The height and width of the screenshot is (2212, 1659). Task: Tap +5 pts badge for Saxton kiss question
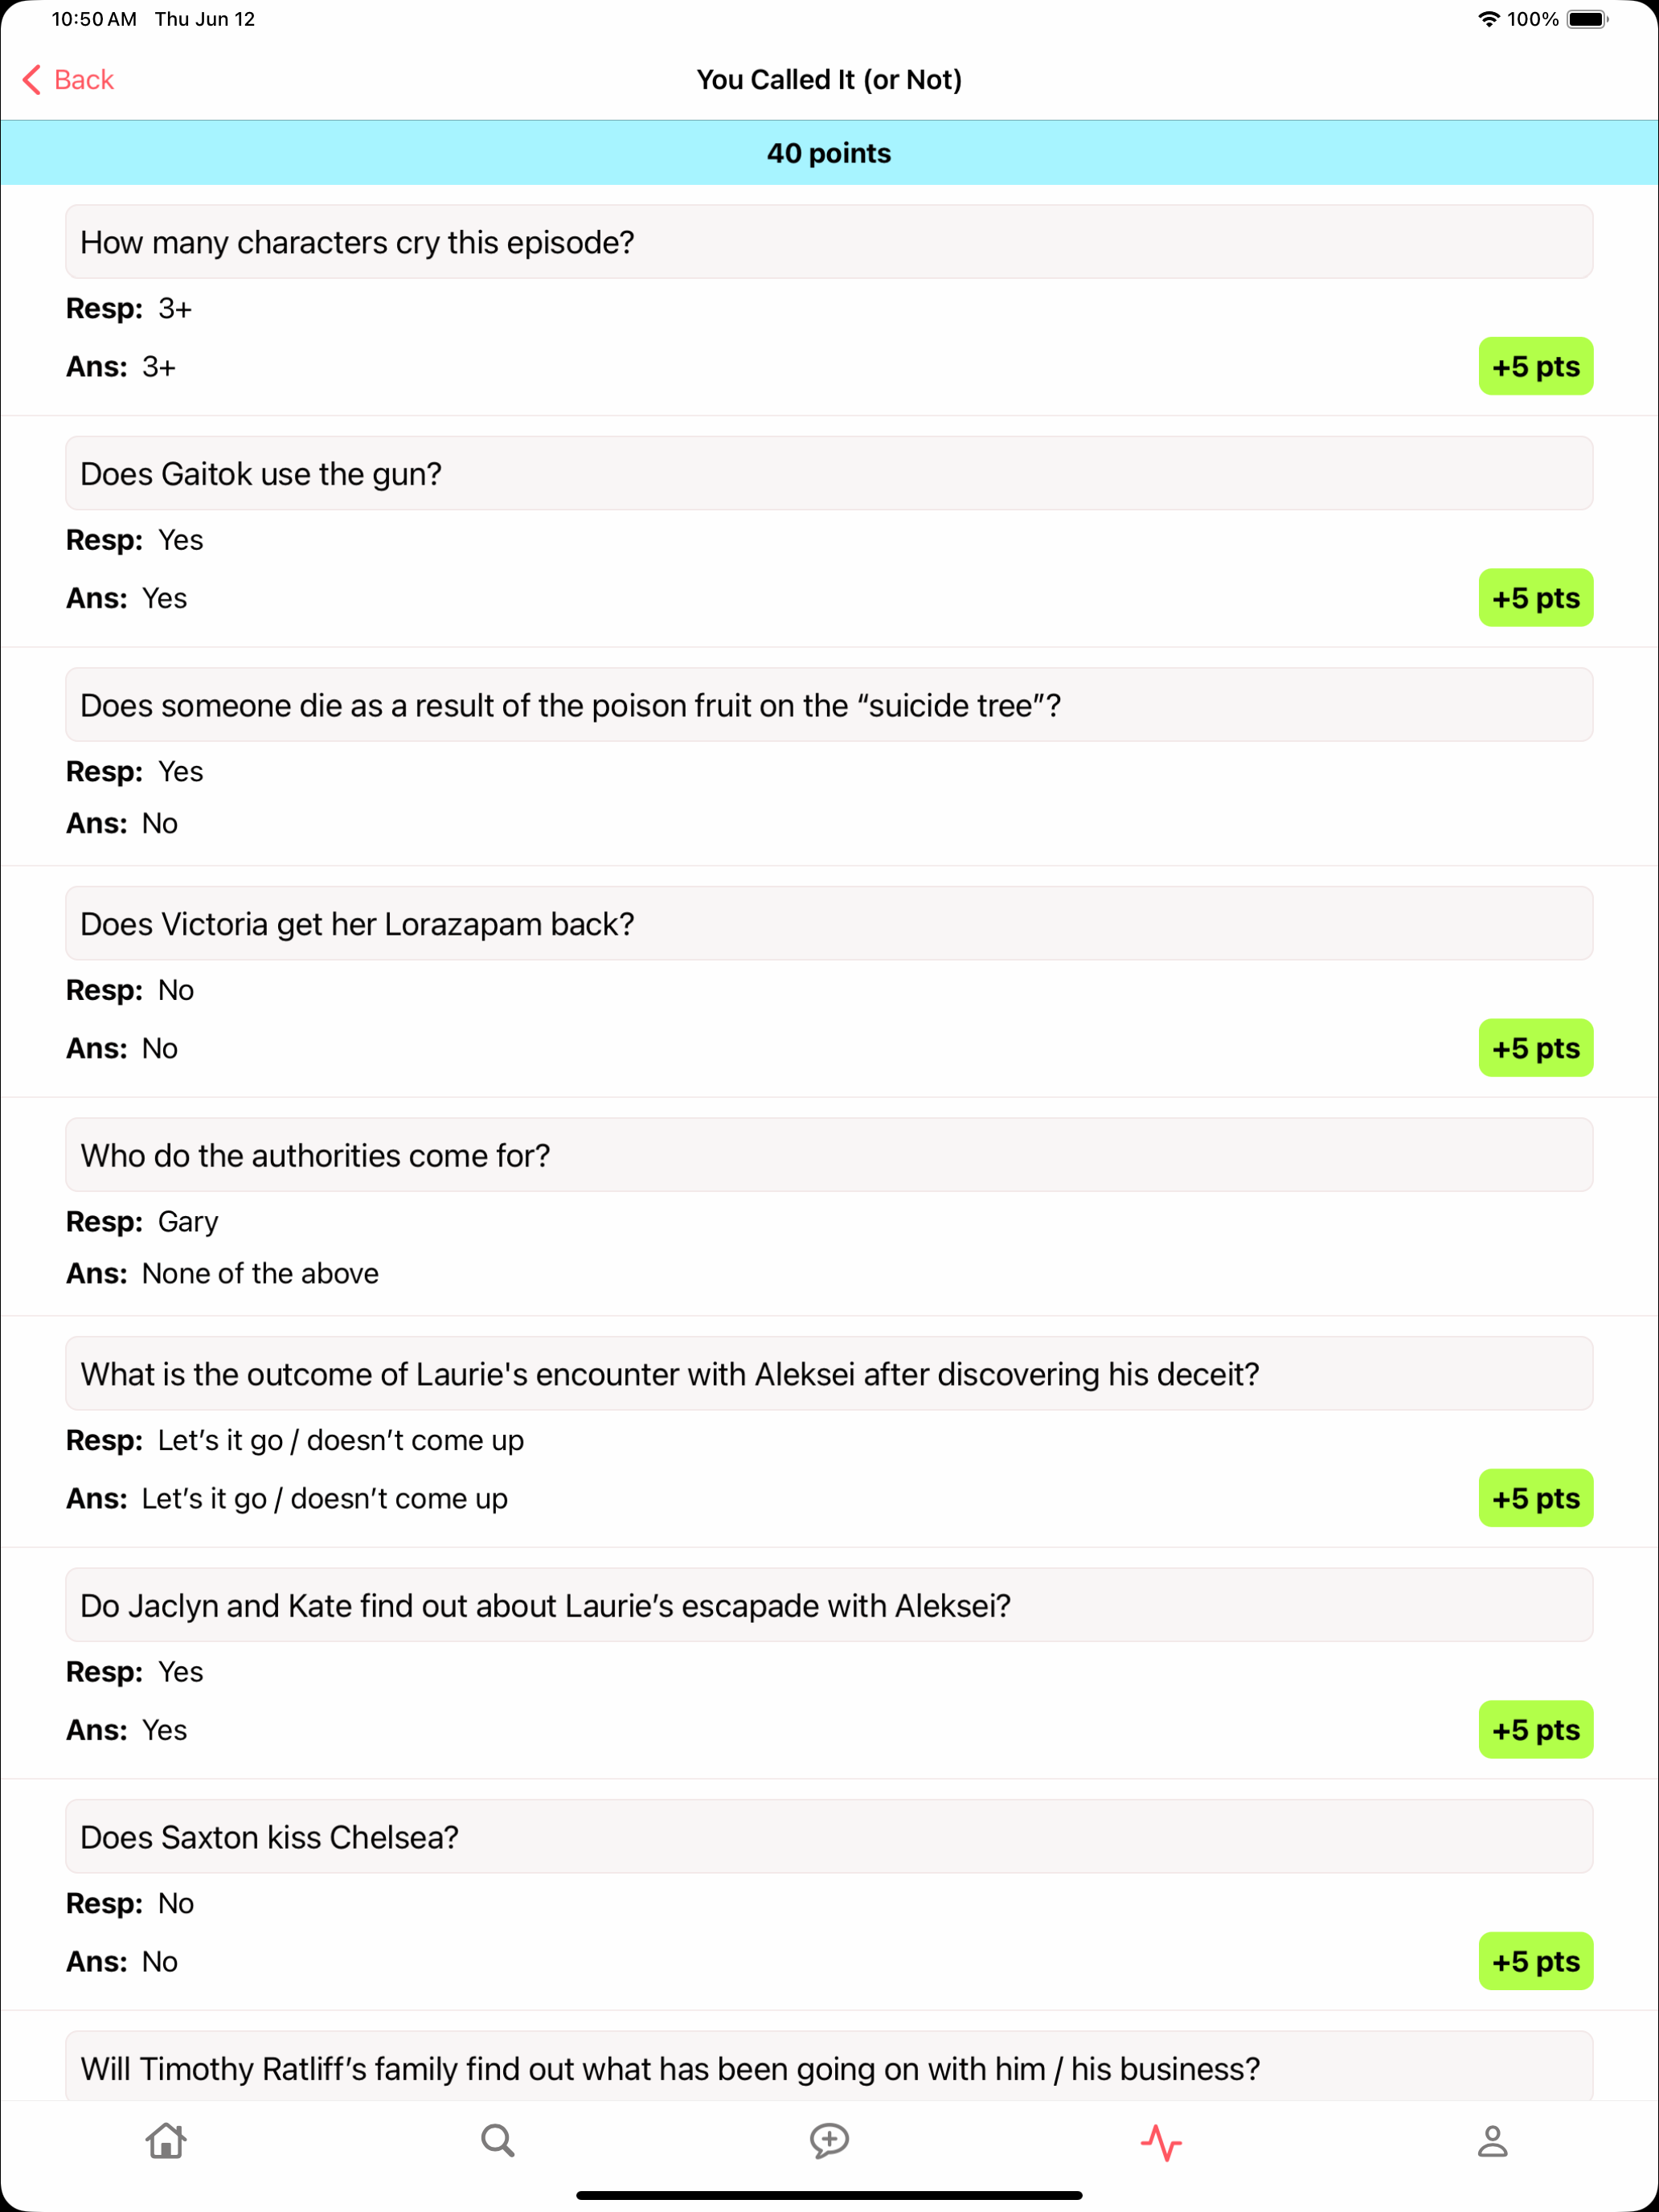point(1535,1961)
